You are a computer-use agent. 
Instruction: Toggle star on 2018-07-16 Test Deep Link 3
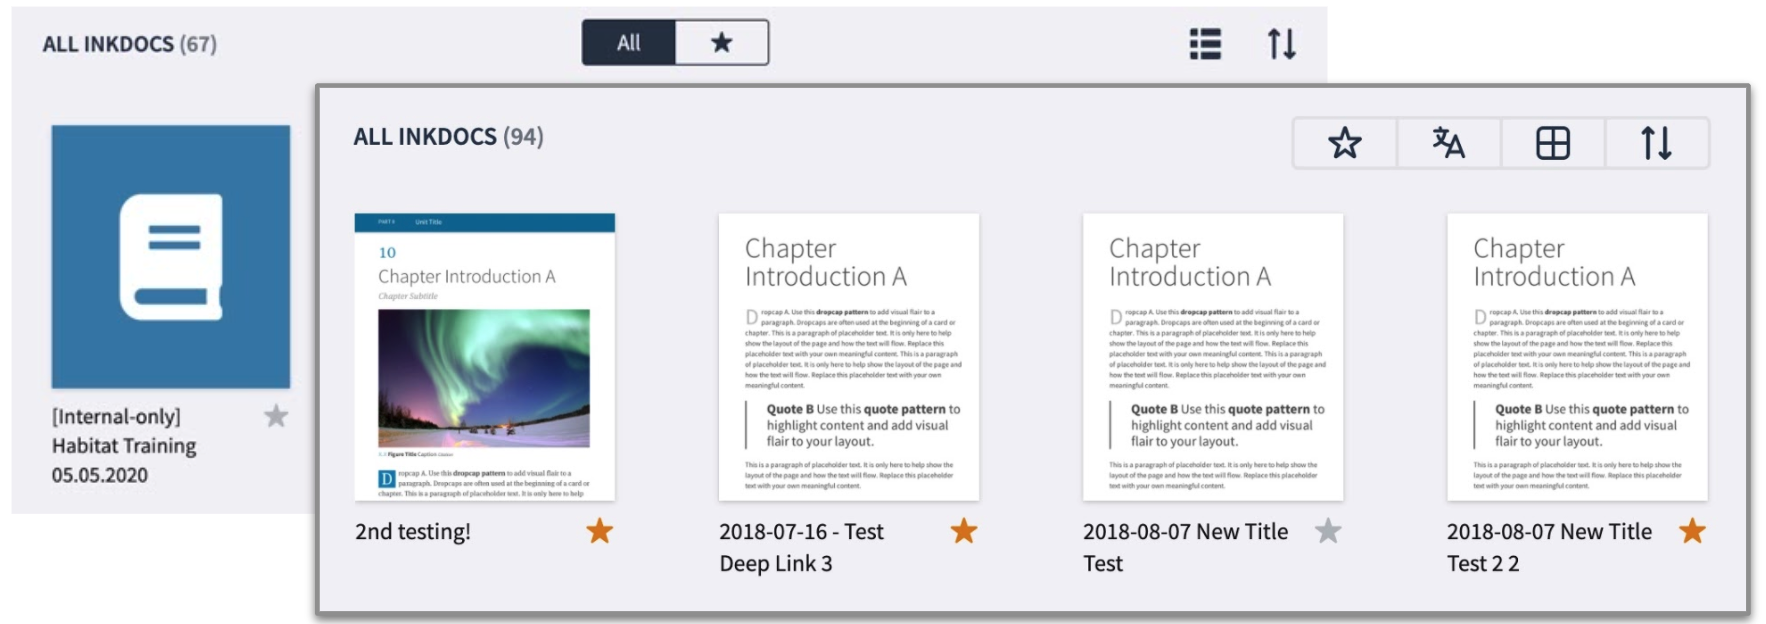(x=964, y=531)
